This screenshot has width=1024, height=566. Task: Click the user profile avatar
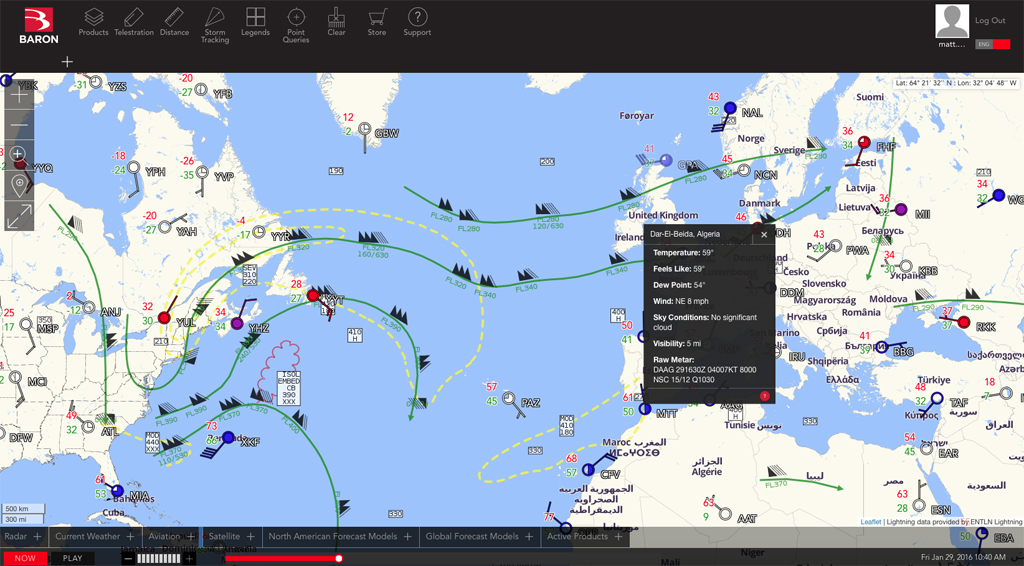tap(952, 21)
